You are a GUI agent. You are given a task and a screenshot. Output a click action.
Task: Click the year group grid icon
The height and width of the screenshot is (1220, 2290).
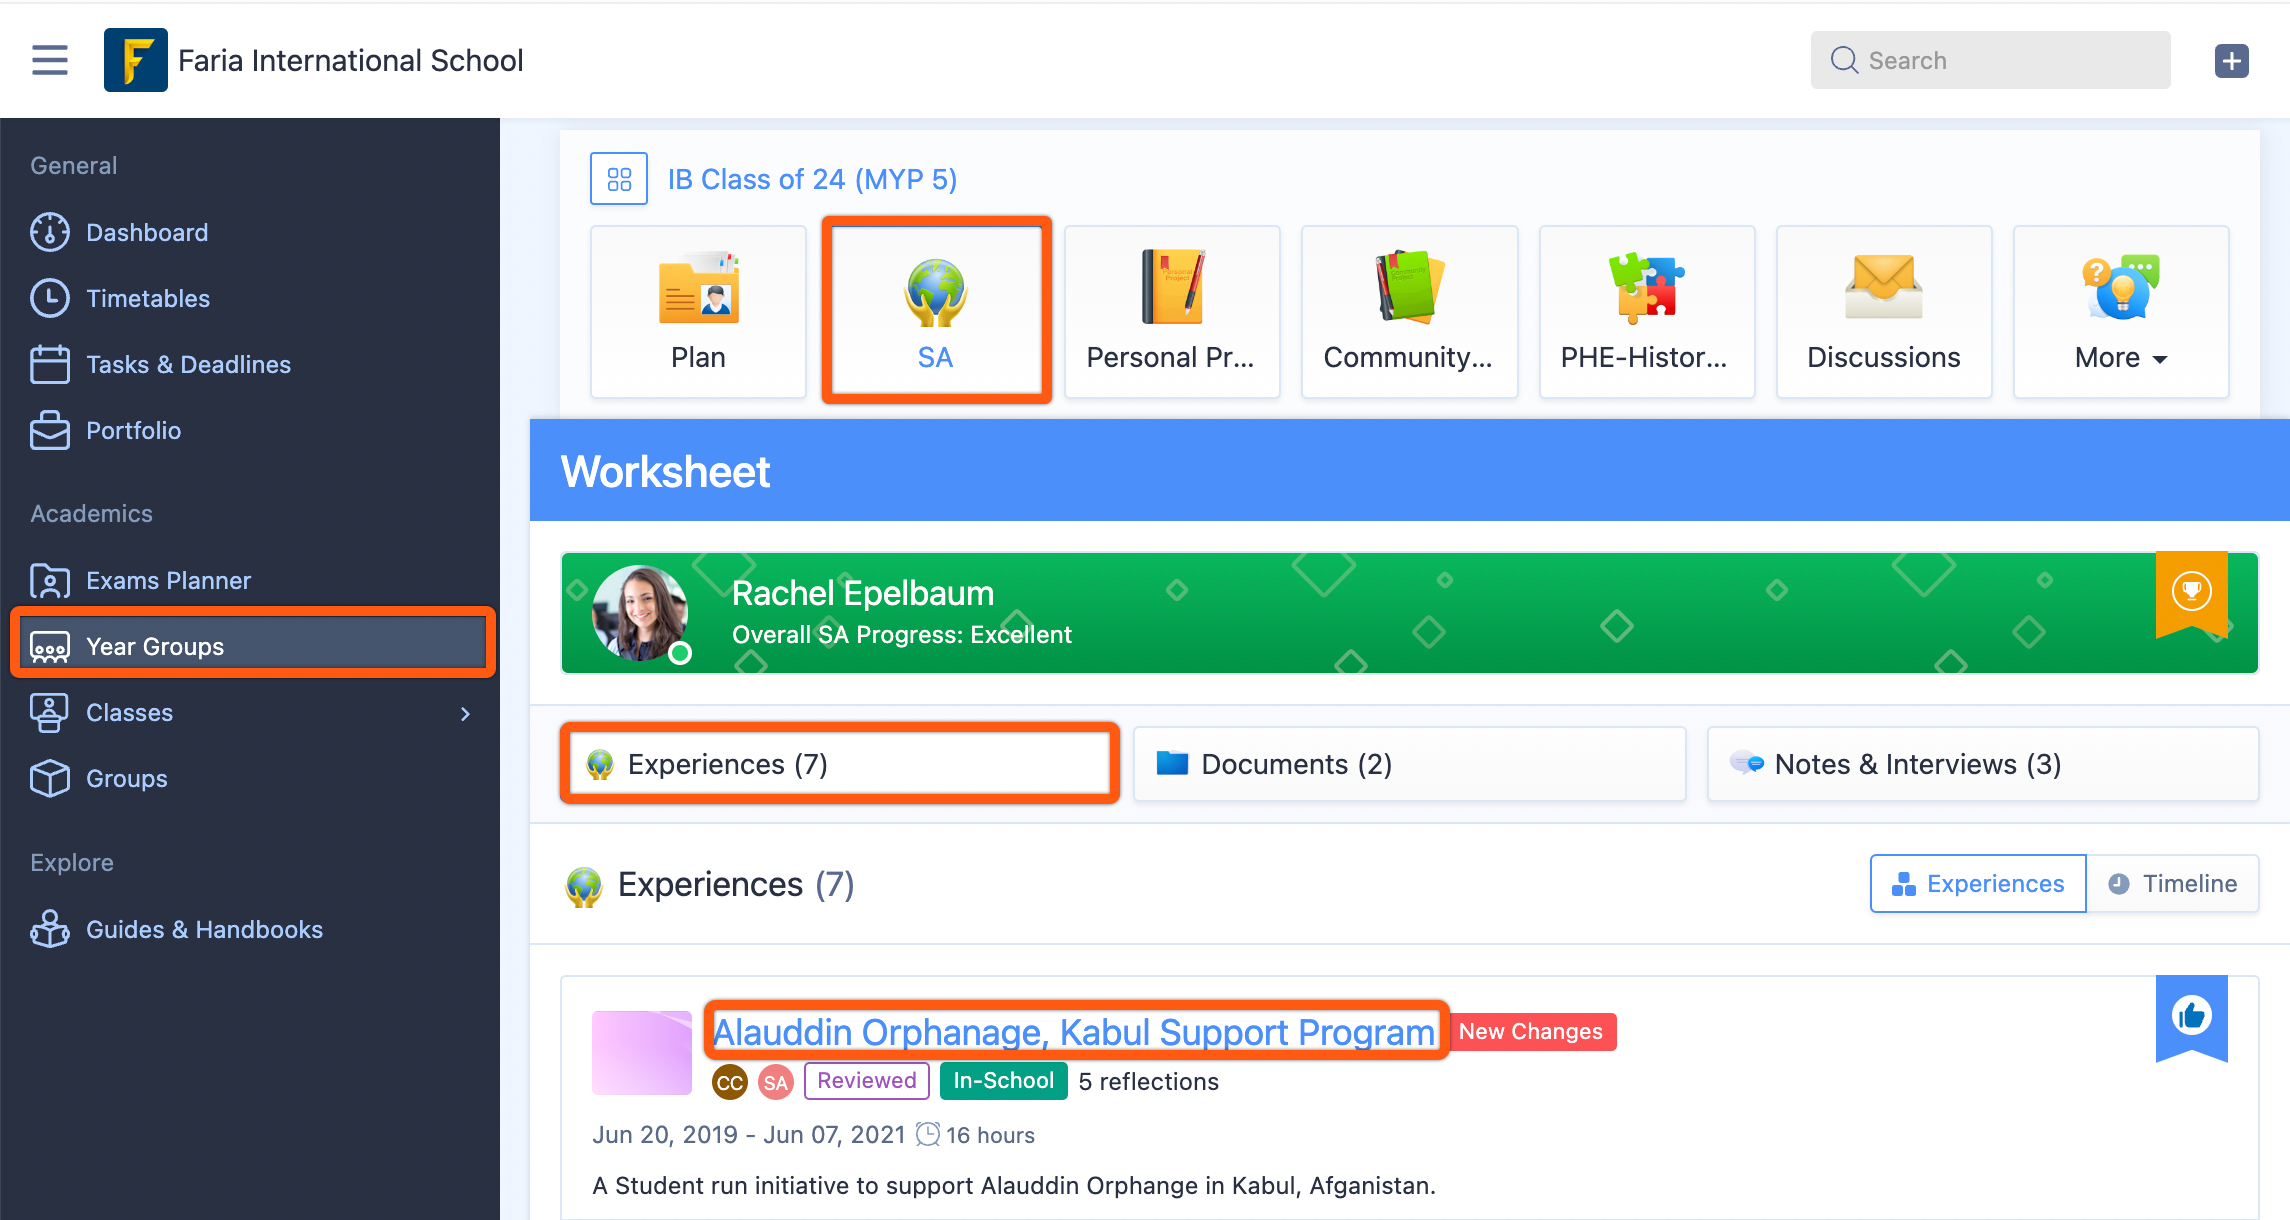tap(619, 179)
